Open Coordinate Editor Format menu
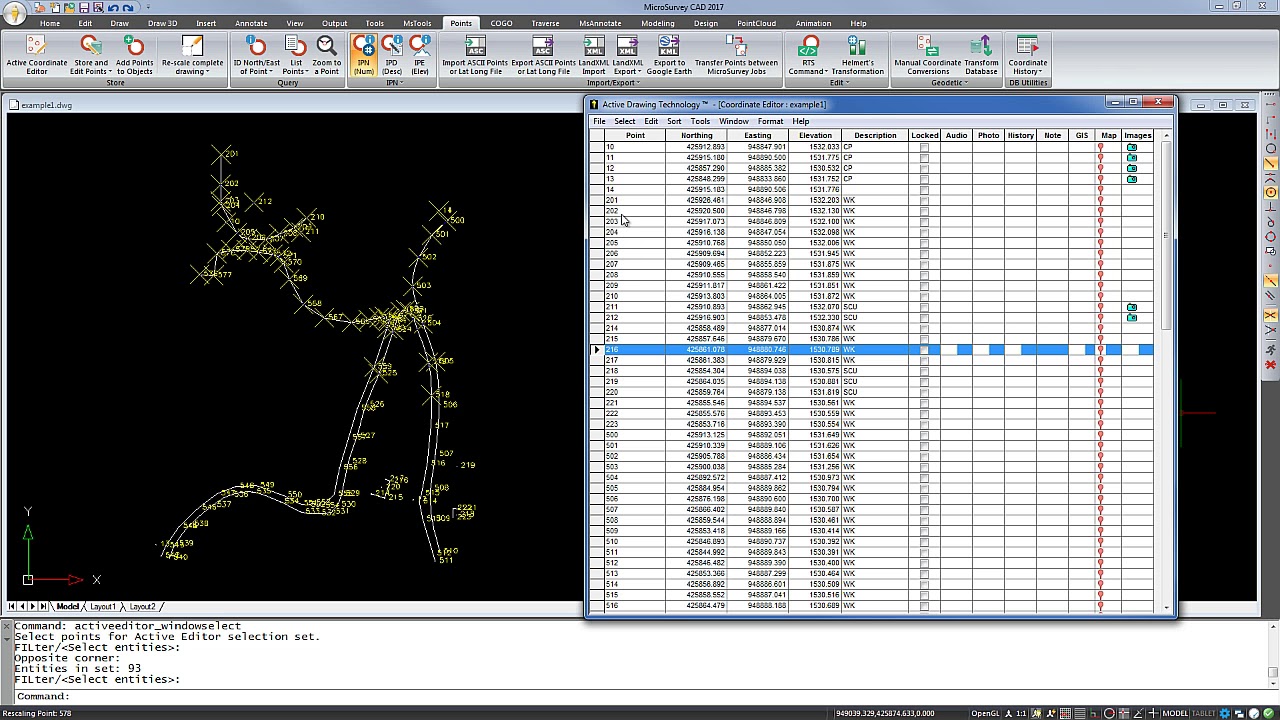Image resolution: width=1280 pixels, height=720 pixels. [770, 121]
